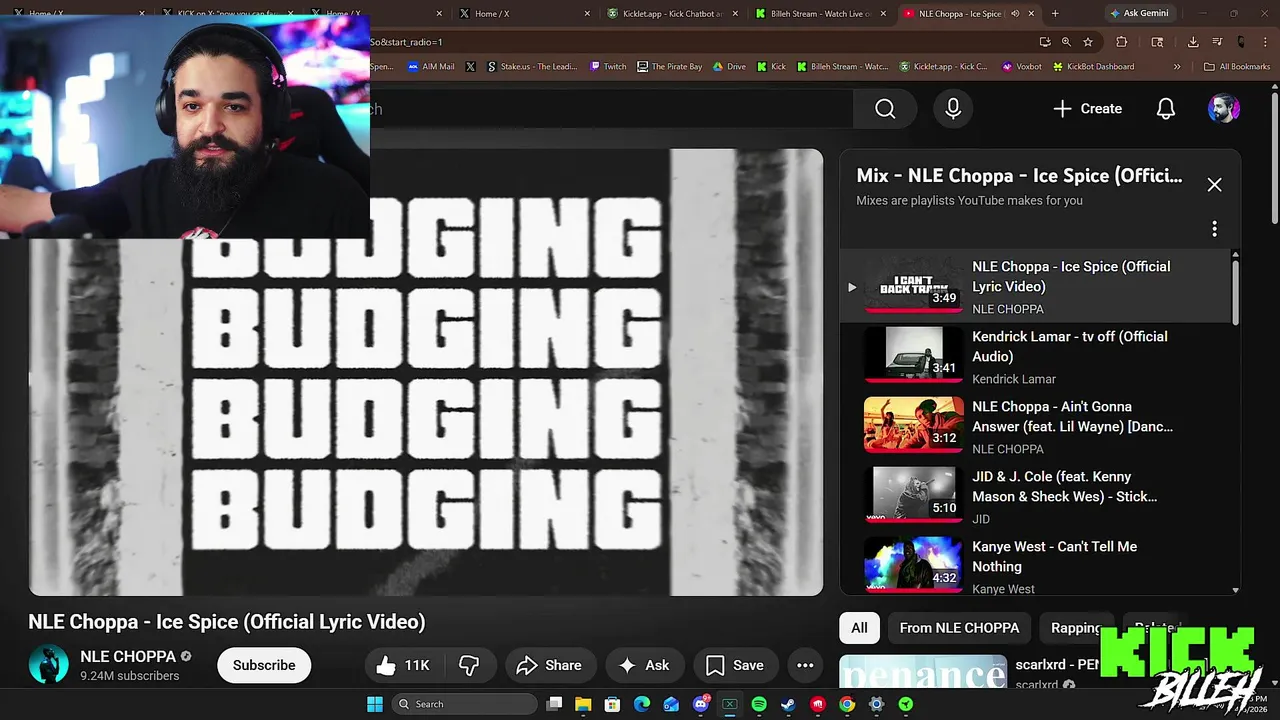
Task: Switch to Chrome on the taskbar
Action: pos(847,704)
